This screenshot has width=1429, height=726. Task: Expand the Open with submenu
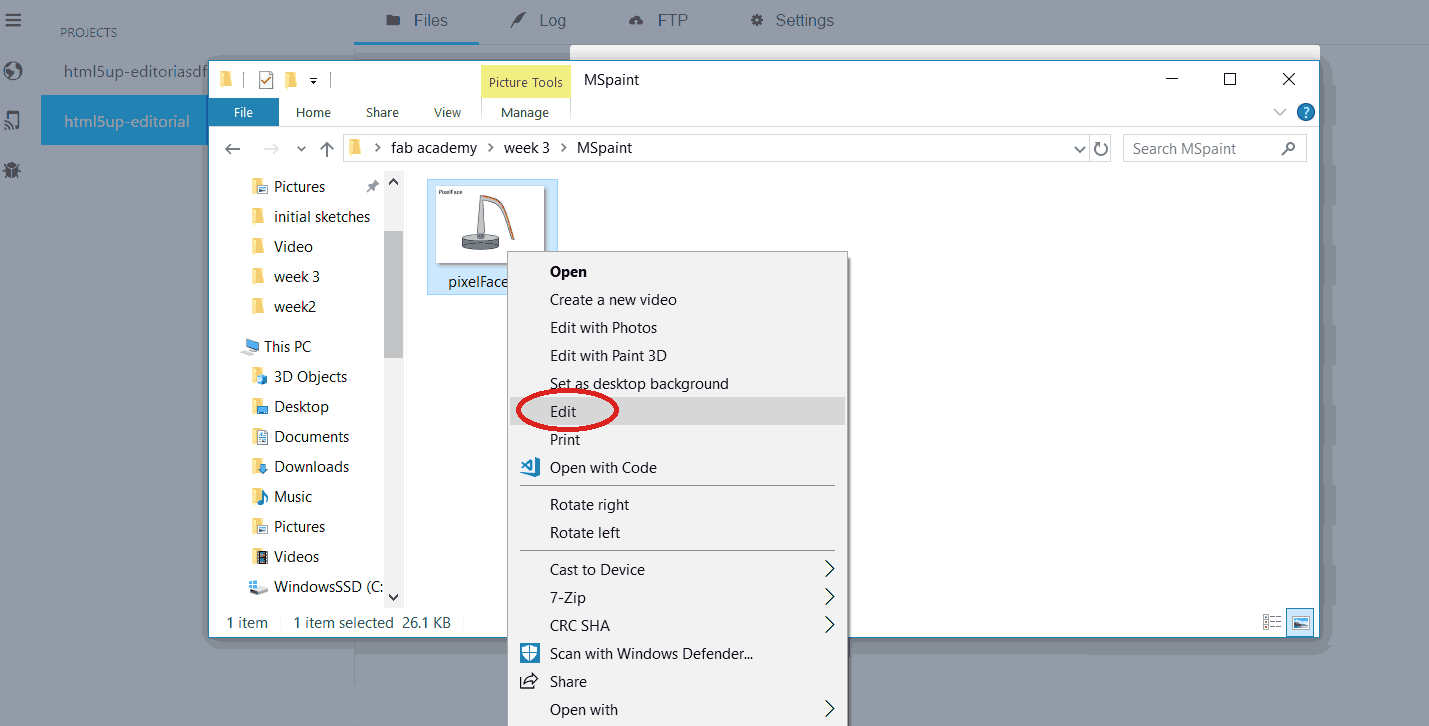pos(829,710)
